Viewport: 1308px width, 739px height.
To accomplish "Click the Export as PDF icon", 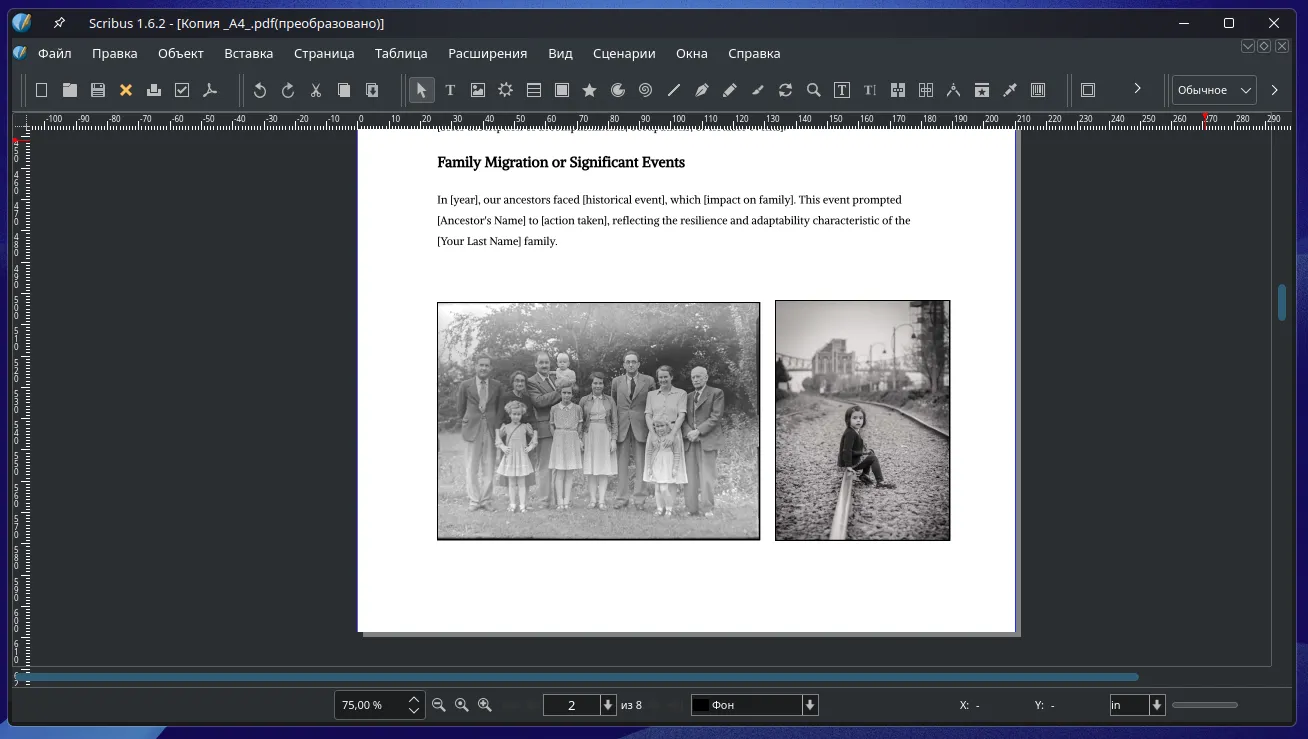I will coord(210,90).
